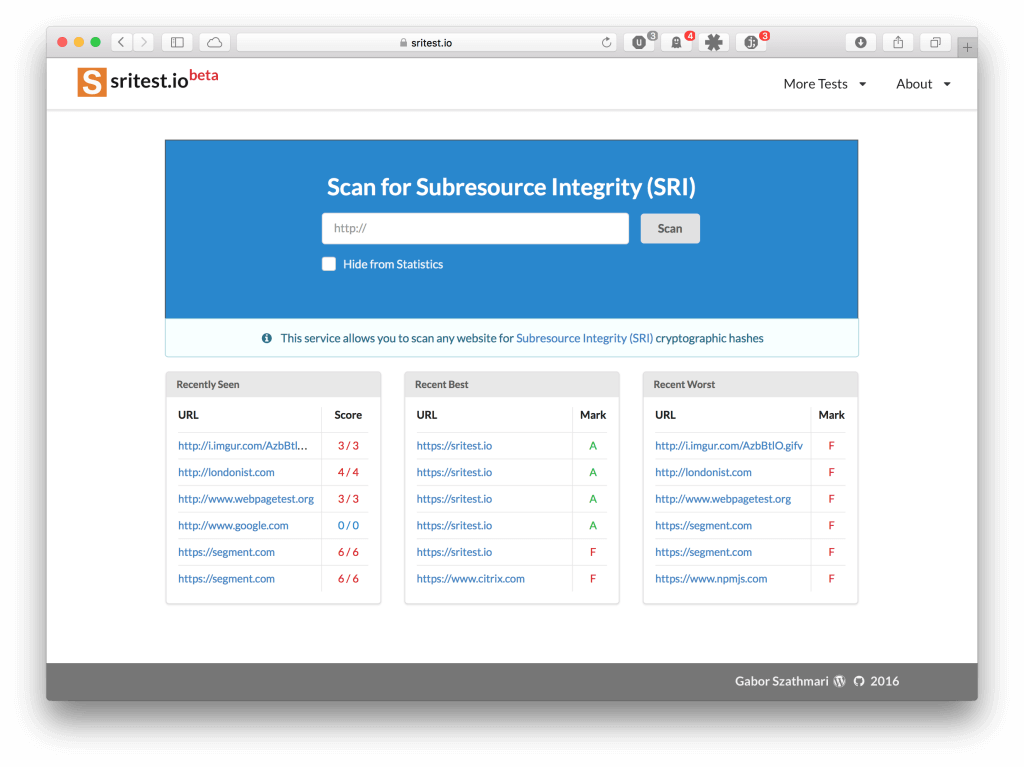1024x767 pixels.
Task: Expand the About dropdown
Action: tap(923, 84)
